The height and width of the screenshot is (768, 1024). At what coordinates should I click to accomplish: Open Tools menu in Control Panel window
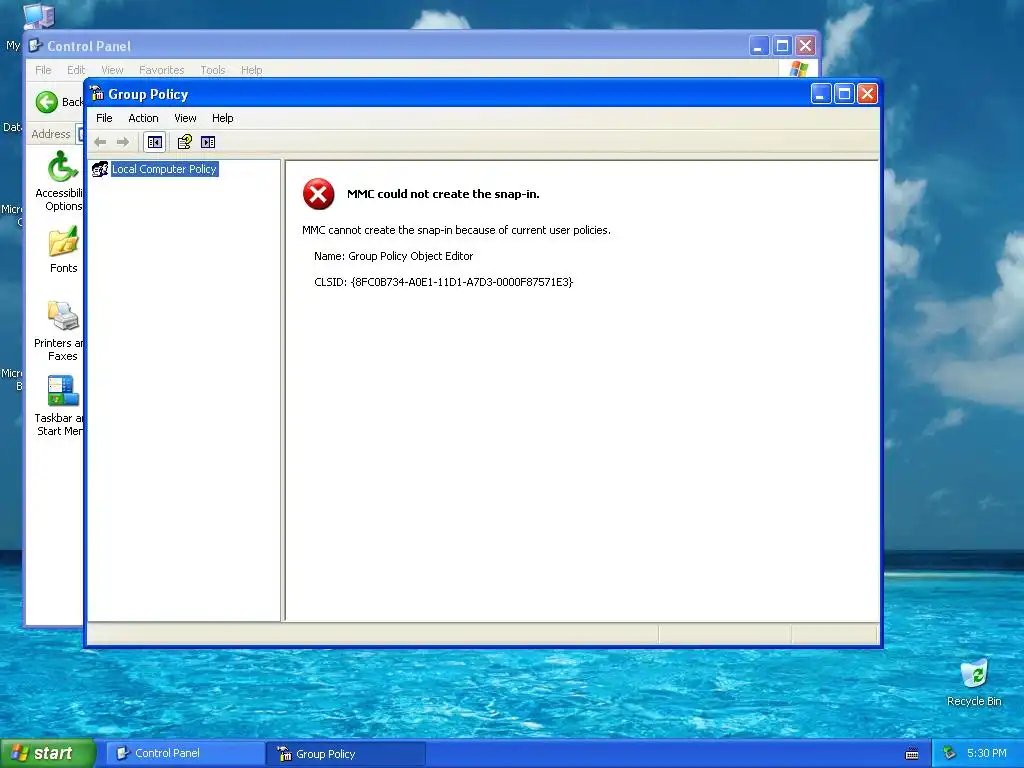(212, 70)
